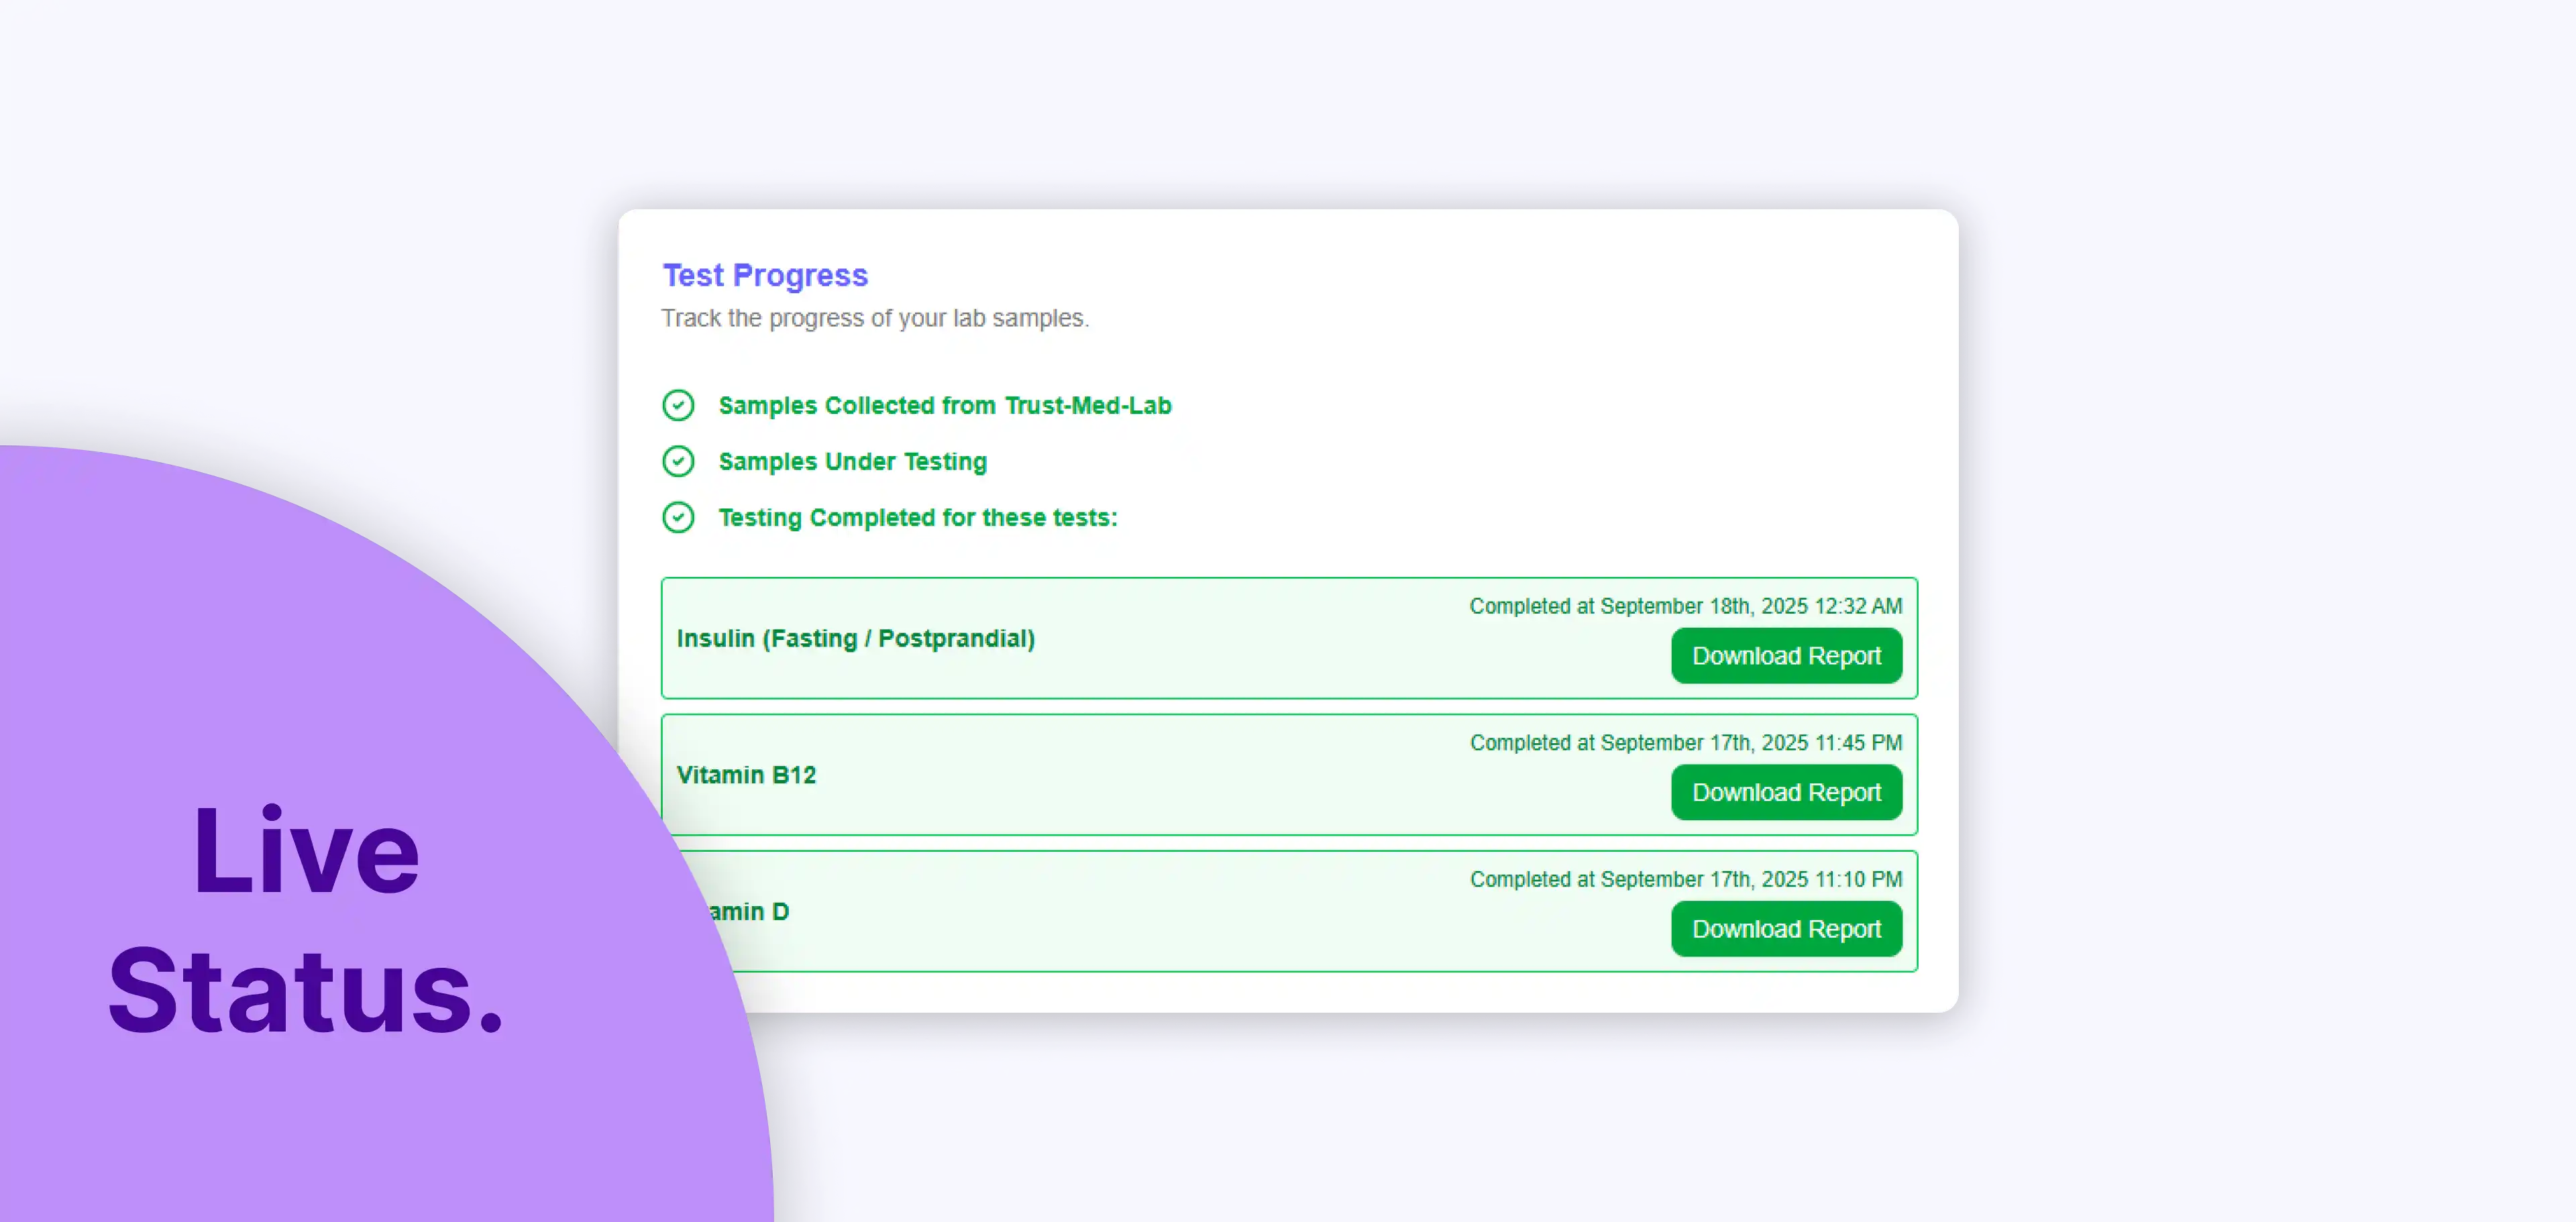Click the 'Samples Under Testing' step text

click(x=852, y=461)
